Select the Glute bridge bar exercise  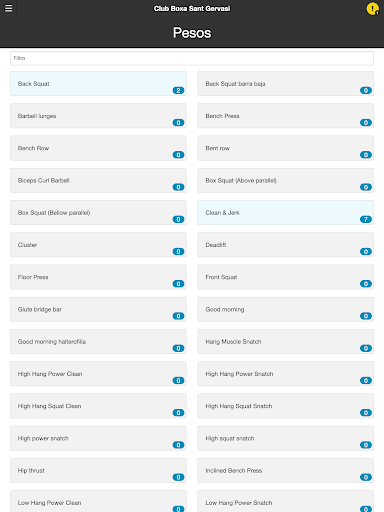point(98,309)
